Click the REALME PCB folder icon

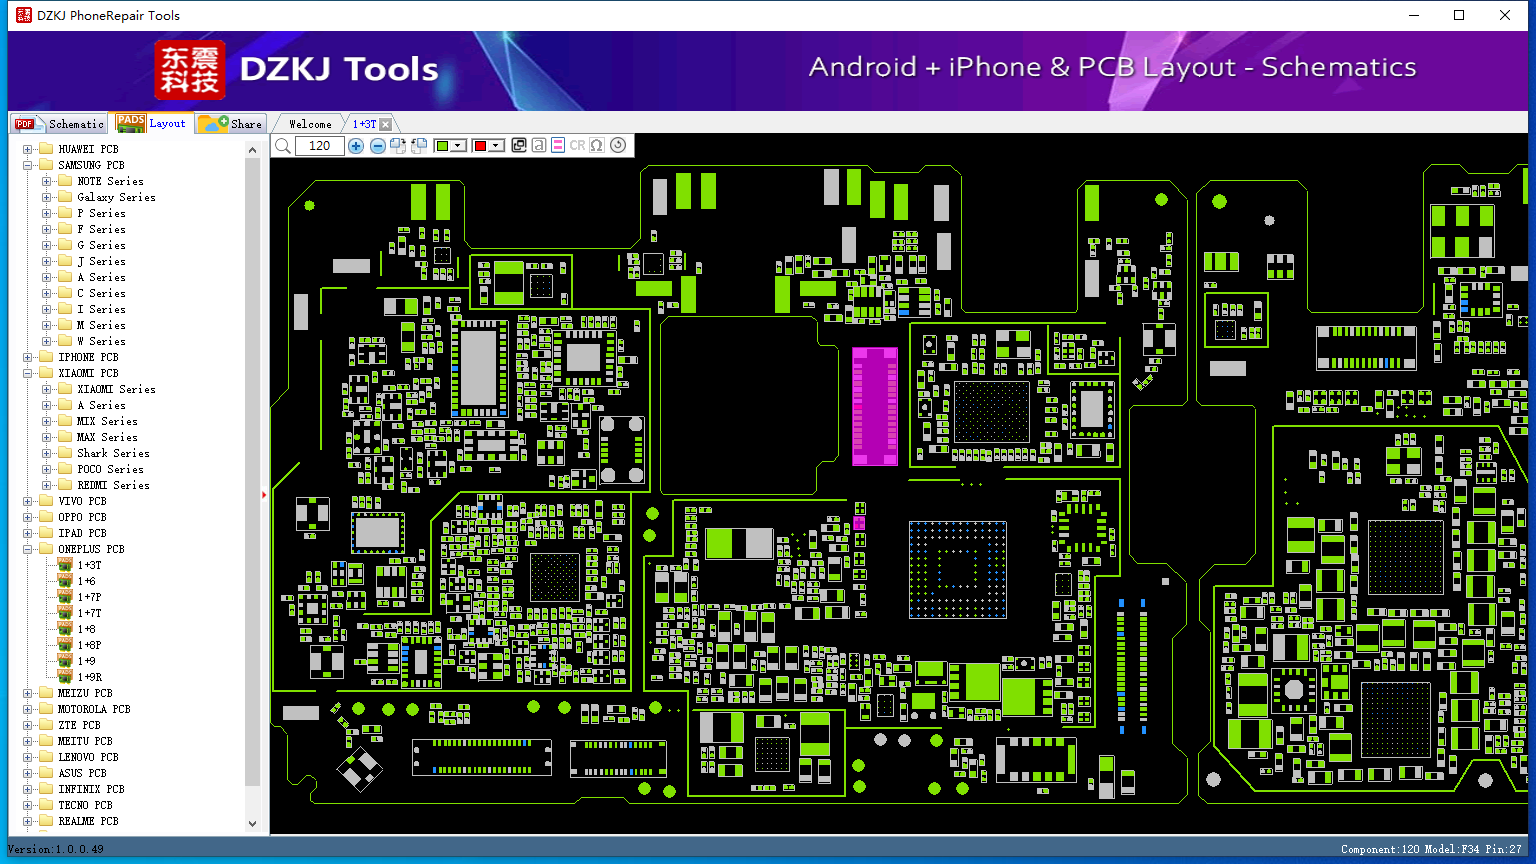coord(45,821)
